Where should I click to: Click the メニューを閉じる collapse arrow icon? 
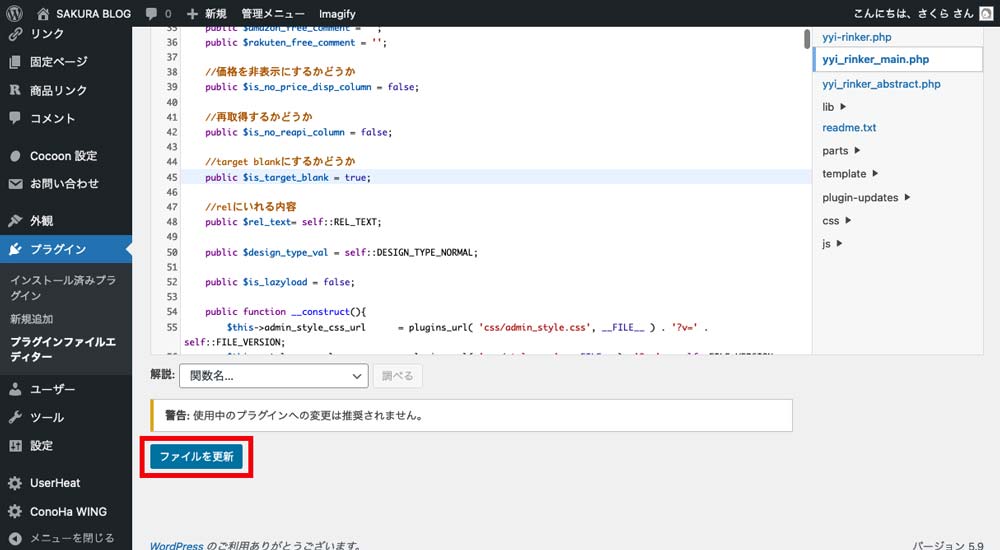click(x=15, y=539)
